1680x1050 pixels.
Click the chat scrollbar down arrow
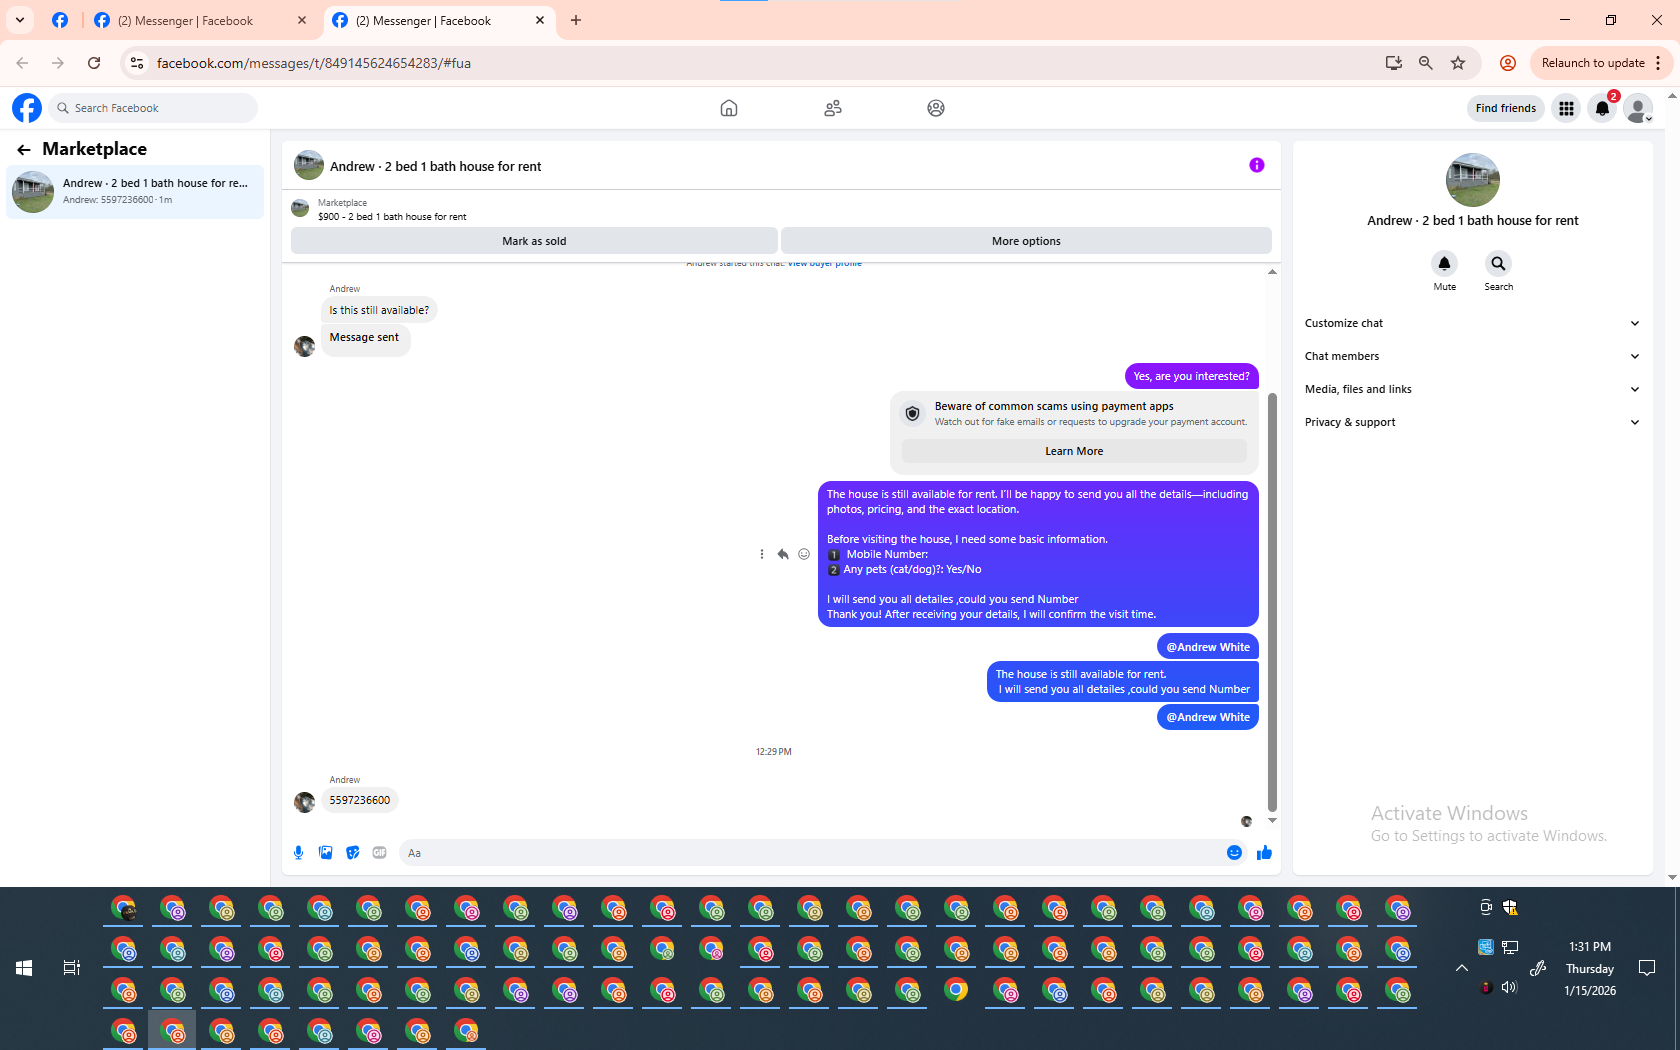point(1272,820)
